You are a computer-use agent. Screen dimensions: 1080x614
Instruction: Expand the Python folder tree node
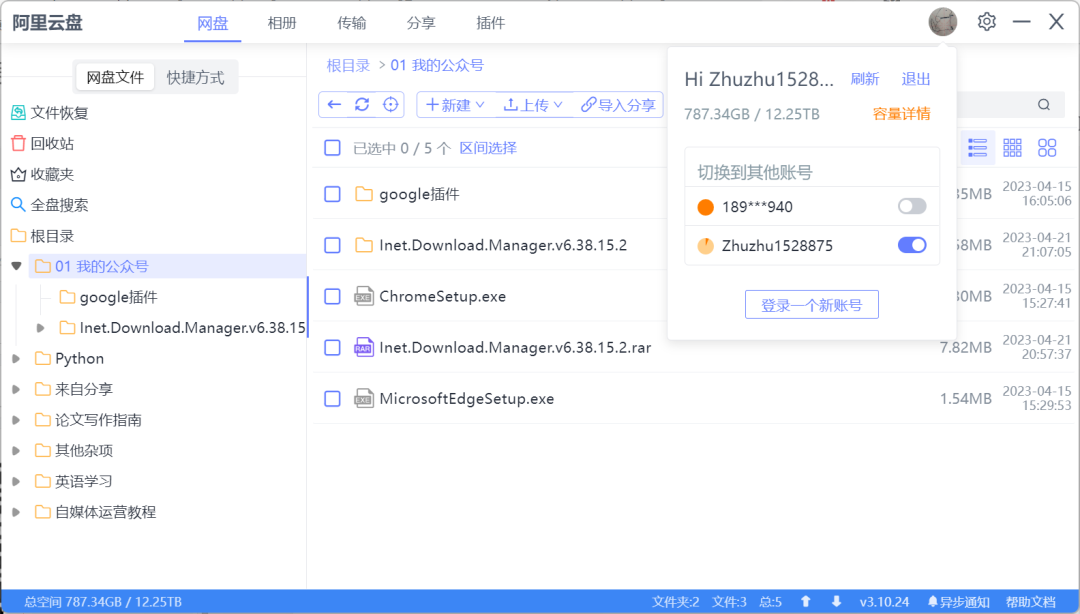16,358
